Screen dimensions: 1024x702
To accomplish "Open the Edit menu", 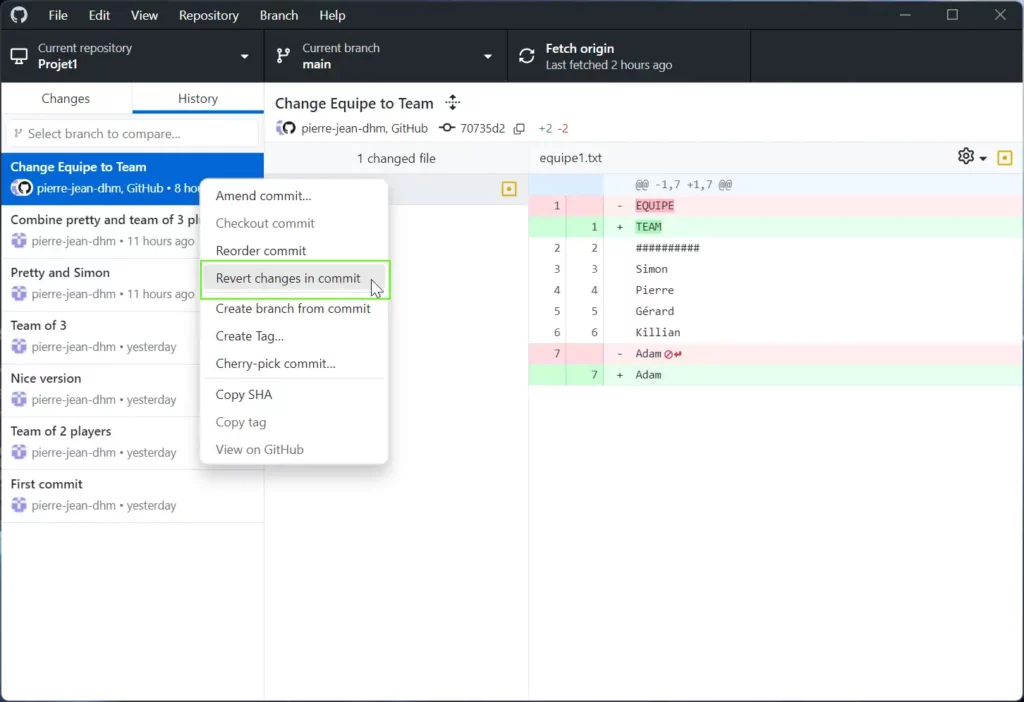I will click(99, 15).
